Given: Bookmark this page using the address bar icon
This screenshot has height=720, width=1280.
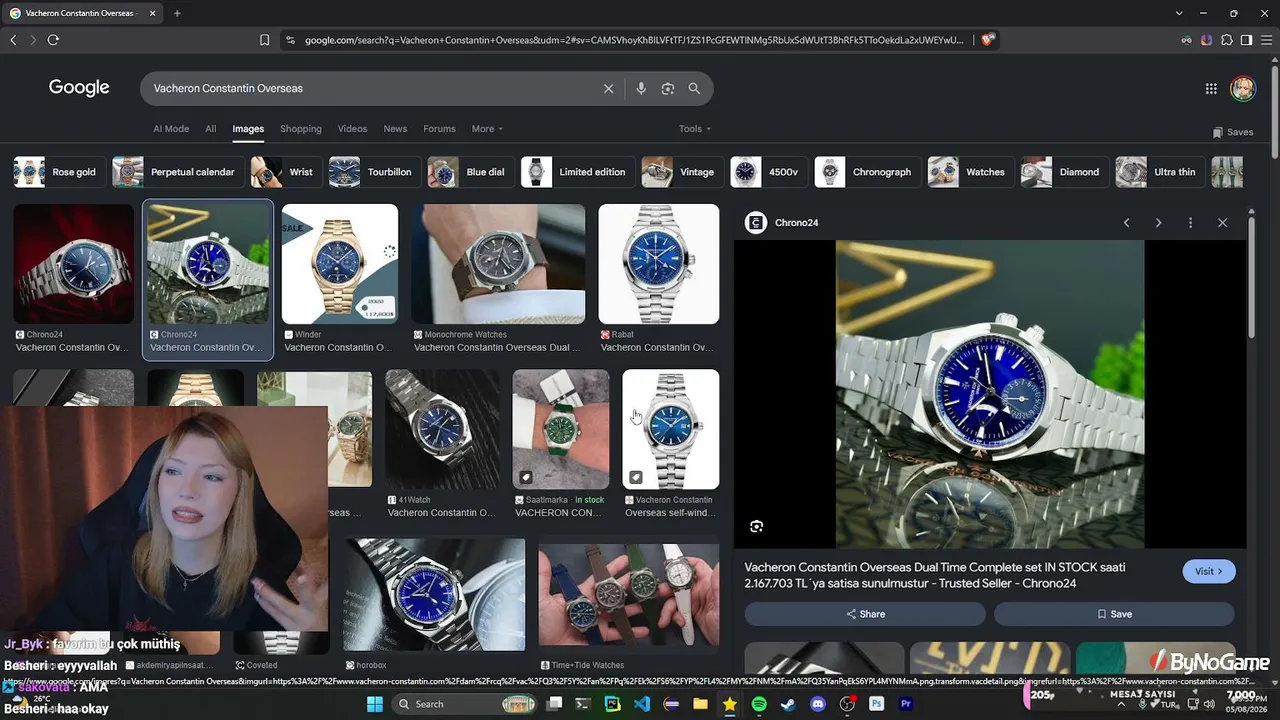Looking at the screenshot, I should pos(264,40).
